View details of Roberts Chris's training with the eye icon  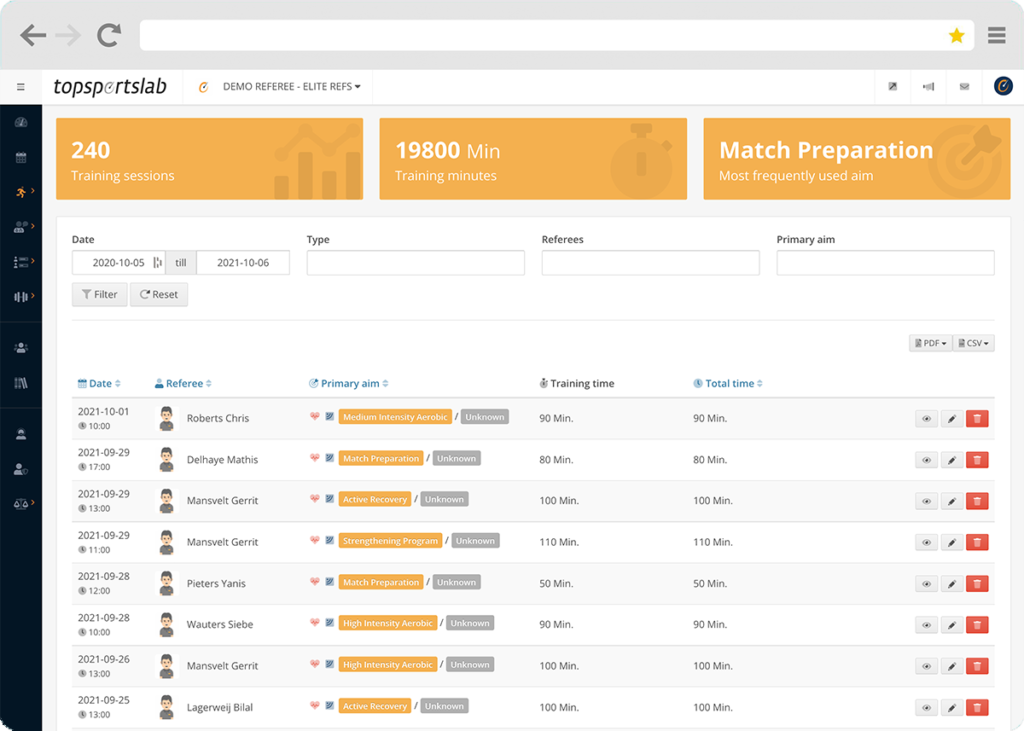pyautogui.click(x=926, y=418)
